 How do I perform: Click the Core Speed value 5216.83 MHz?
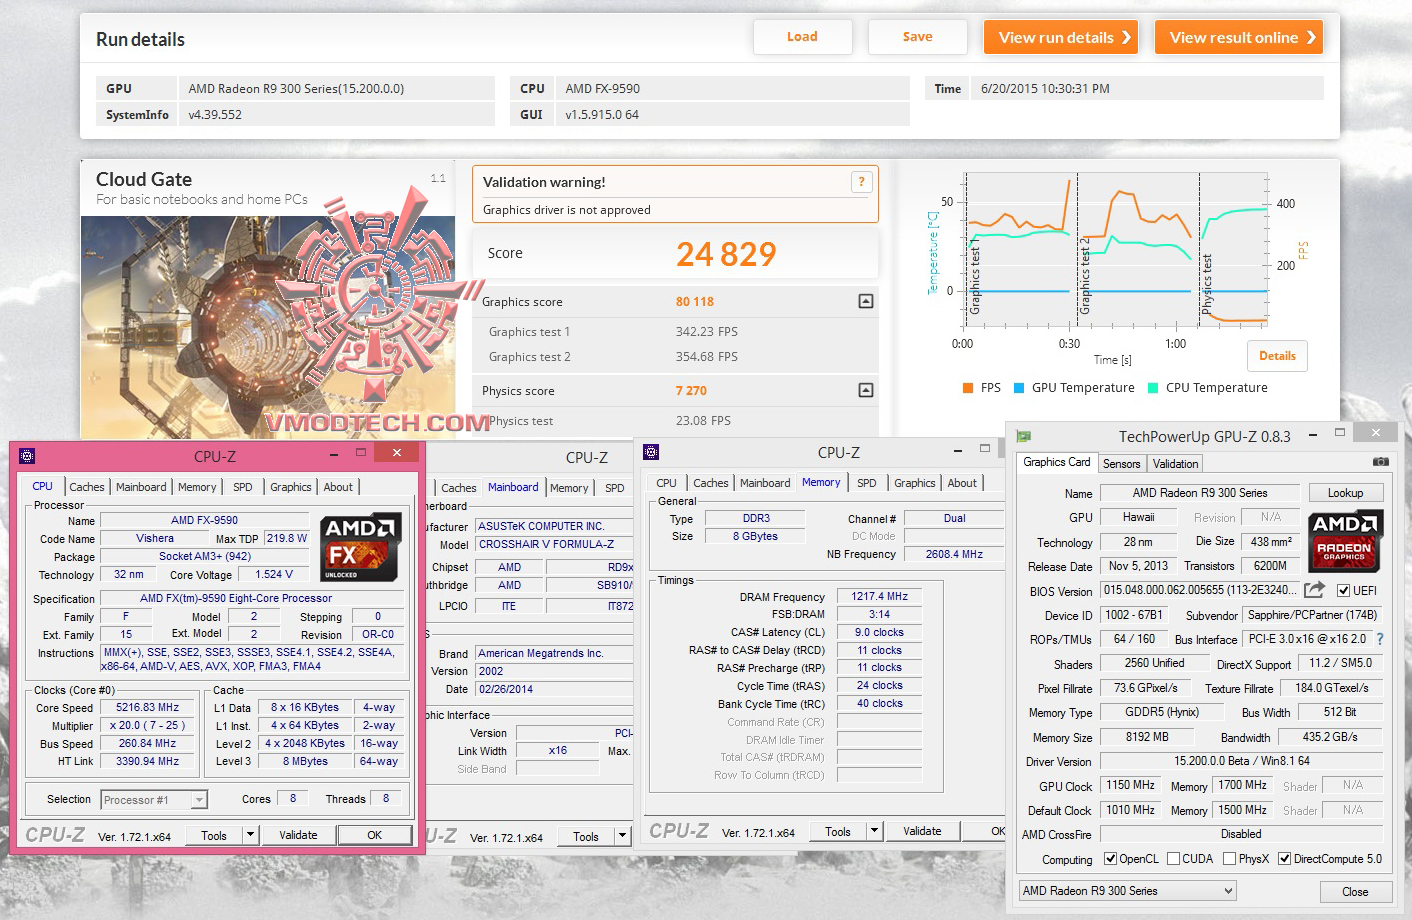click(x=147, y=707)
